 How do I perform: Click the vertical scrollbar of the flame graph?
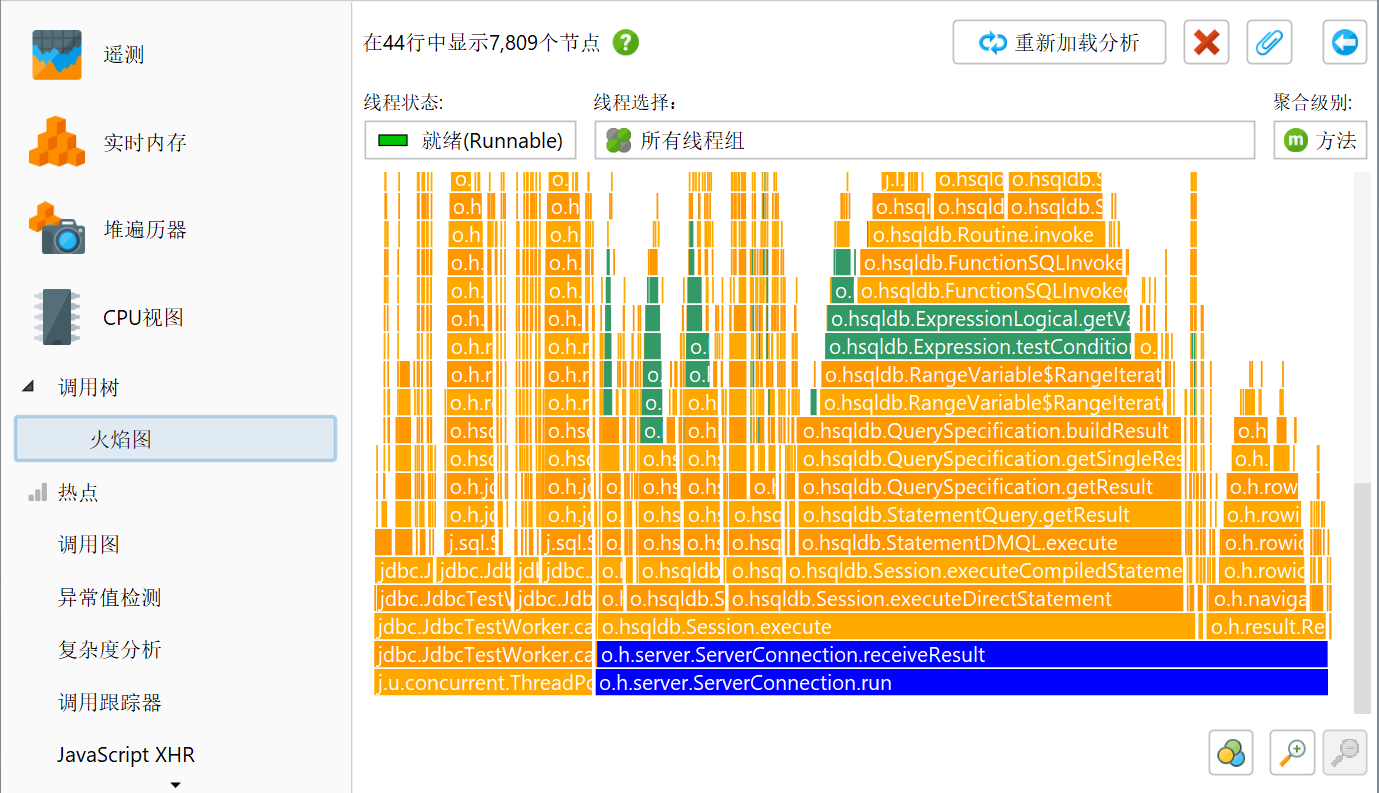click(1362, 598)
